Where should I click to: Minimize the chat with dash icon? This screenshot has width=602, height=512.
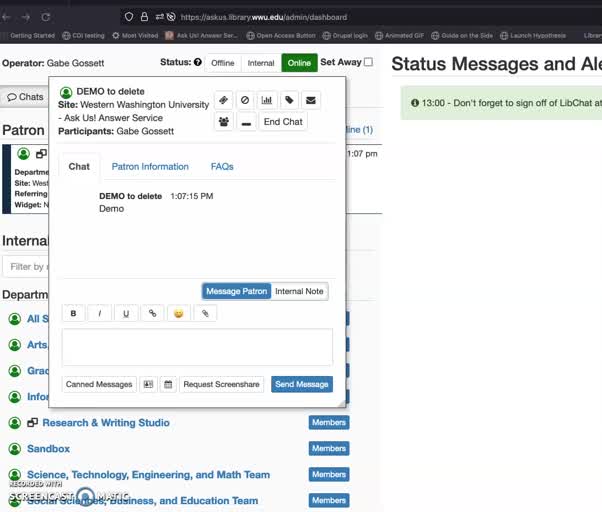[x=245, y=122]
